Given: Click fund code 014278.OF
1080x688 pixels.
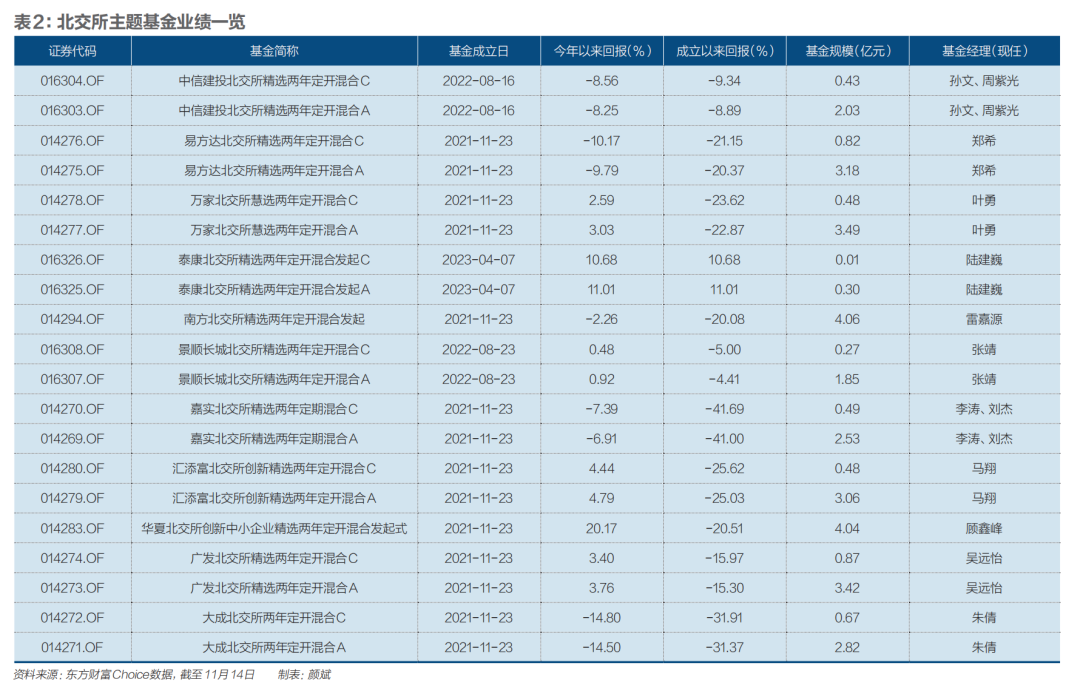Looking at the screenshot, I should coord(72,200).
